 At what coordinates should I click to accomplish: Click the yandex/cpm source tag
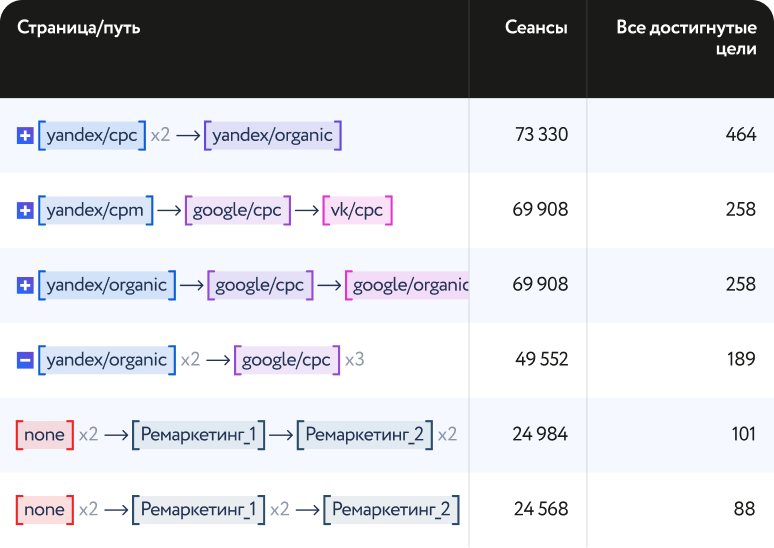pyautogui.click(x=96, y=210)
